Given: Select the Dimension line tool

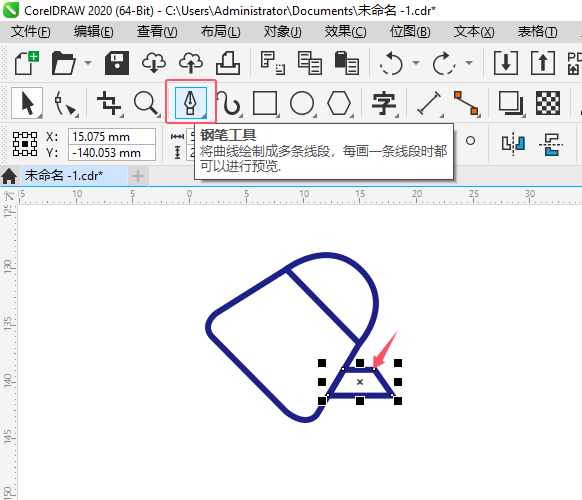Looking at the screenshot, I should coord(429,103).
